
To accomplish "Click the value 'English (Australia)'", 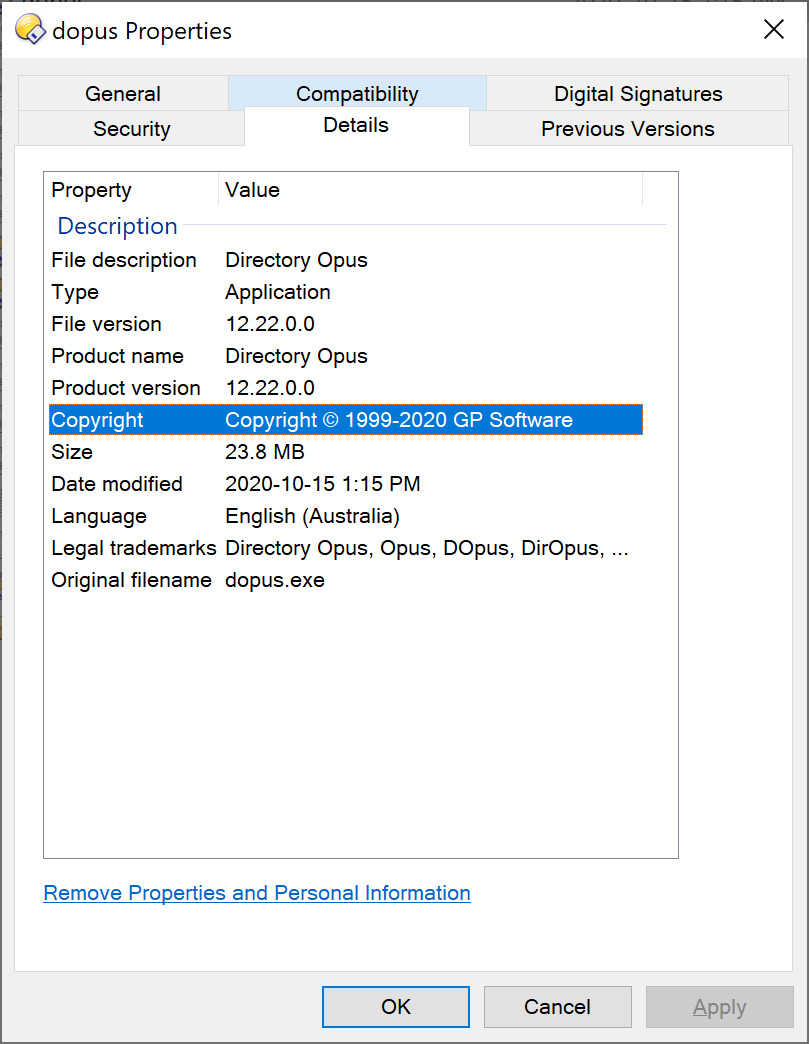I will 312,516.
